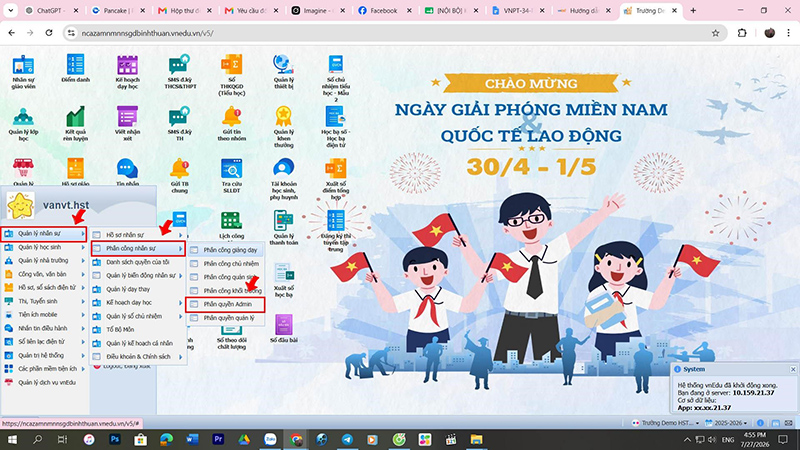Switch to the ChatGPT browser tab

tap(53, 10)
